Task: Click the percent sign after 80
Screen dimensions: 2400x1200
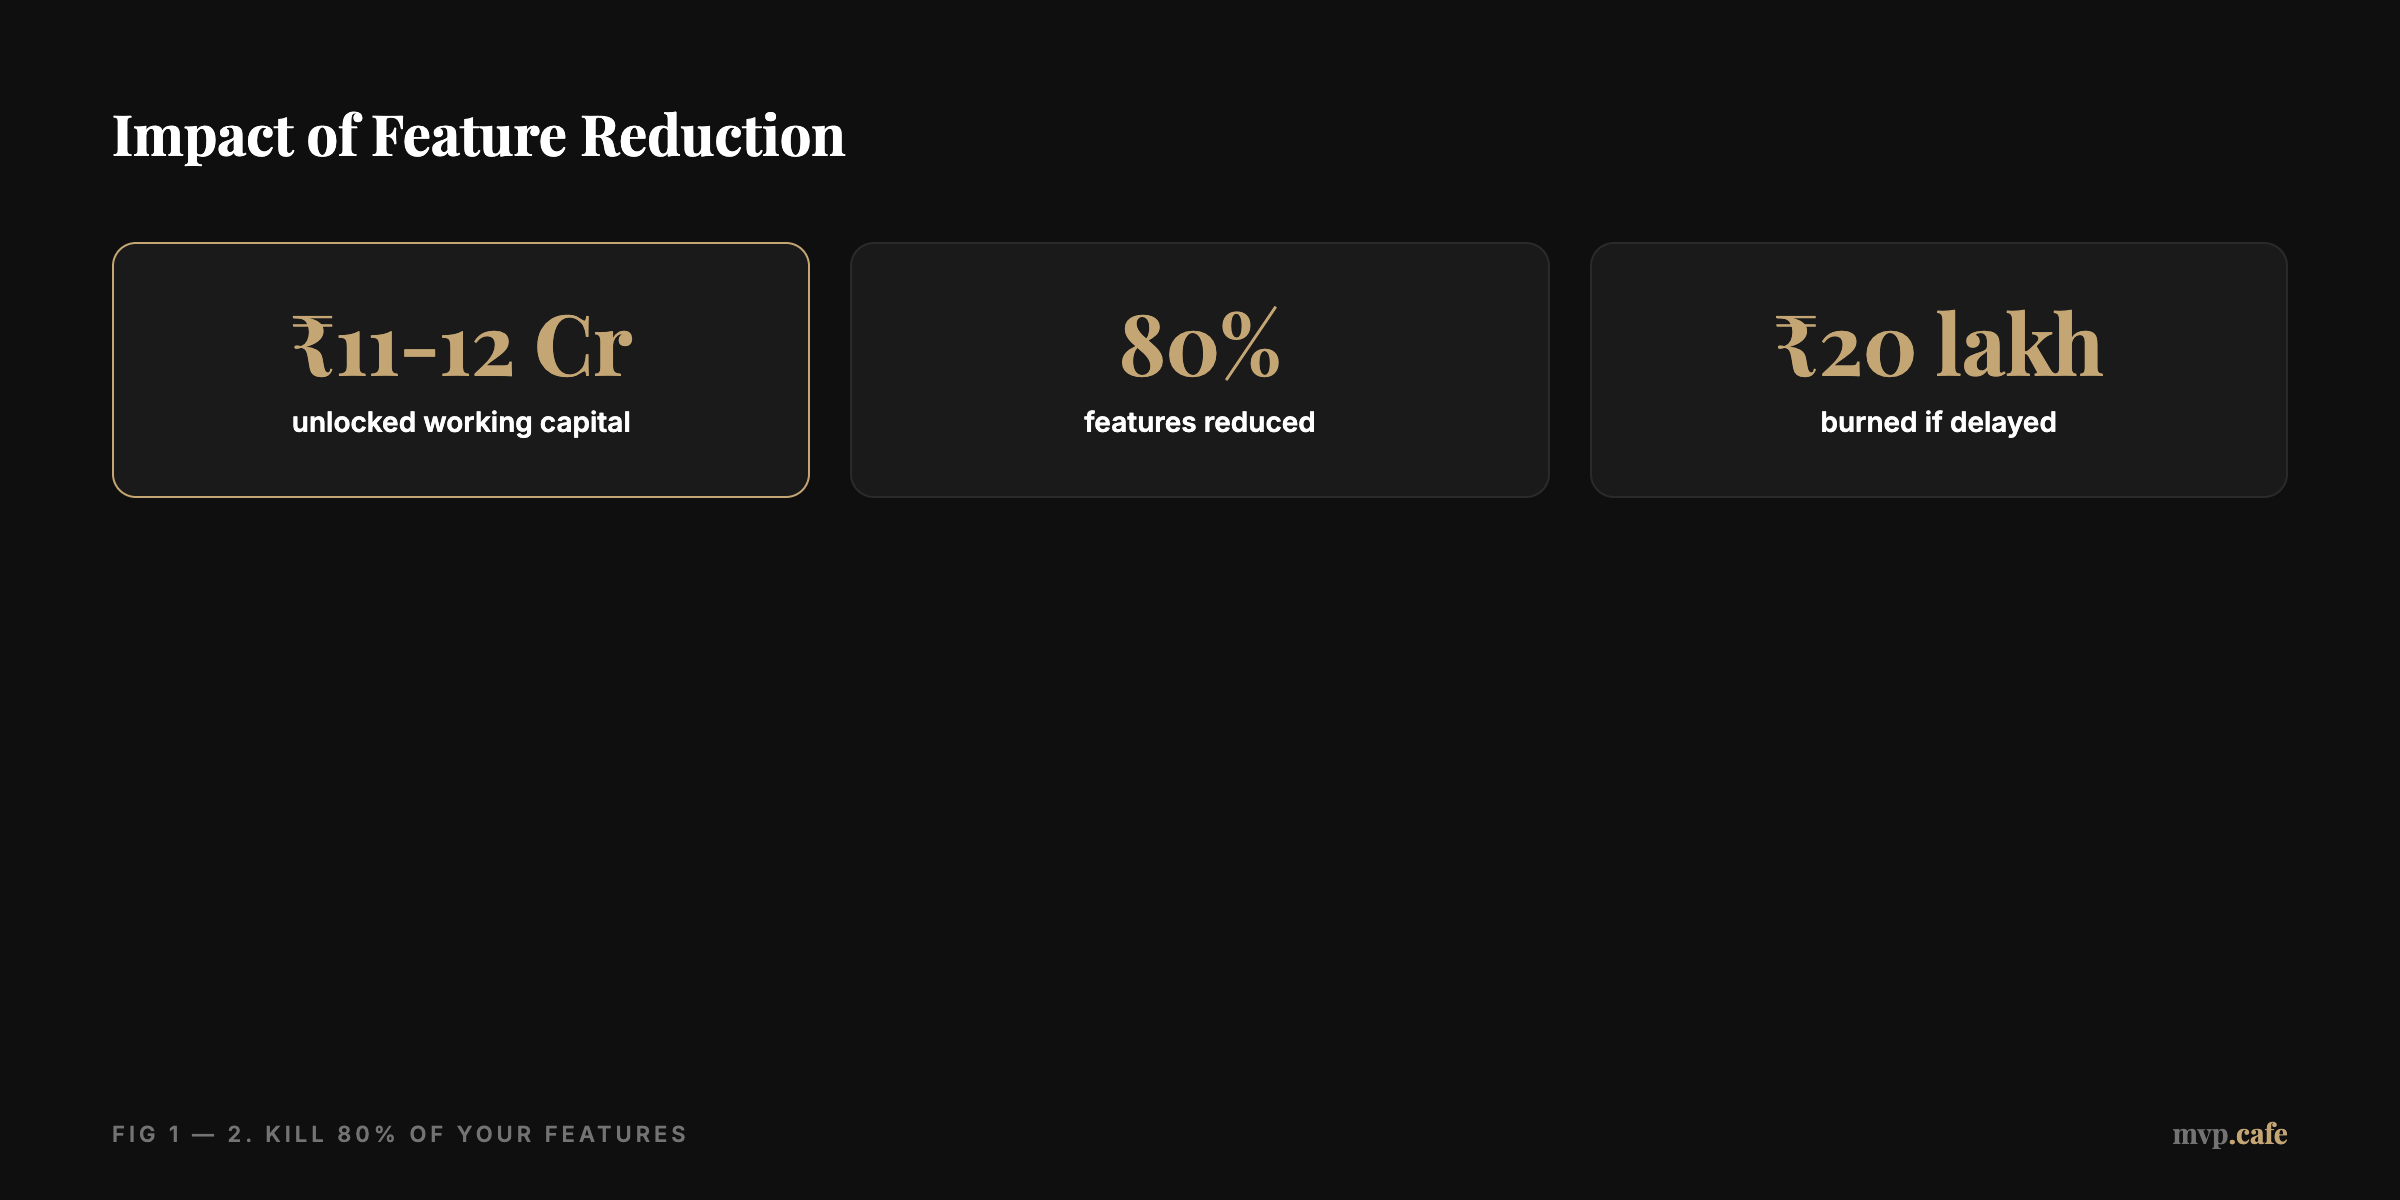Action: pyautogui.click(x=1251, y=344)
